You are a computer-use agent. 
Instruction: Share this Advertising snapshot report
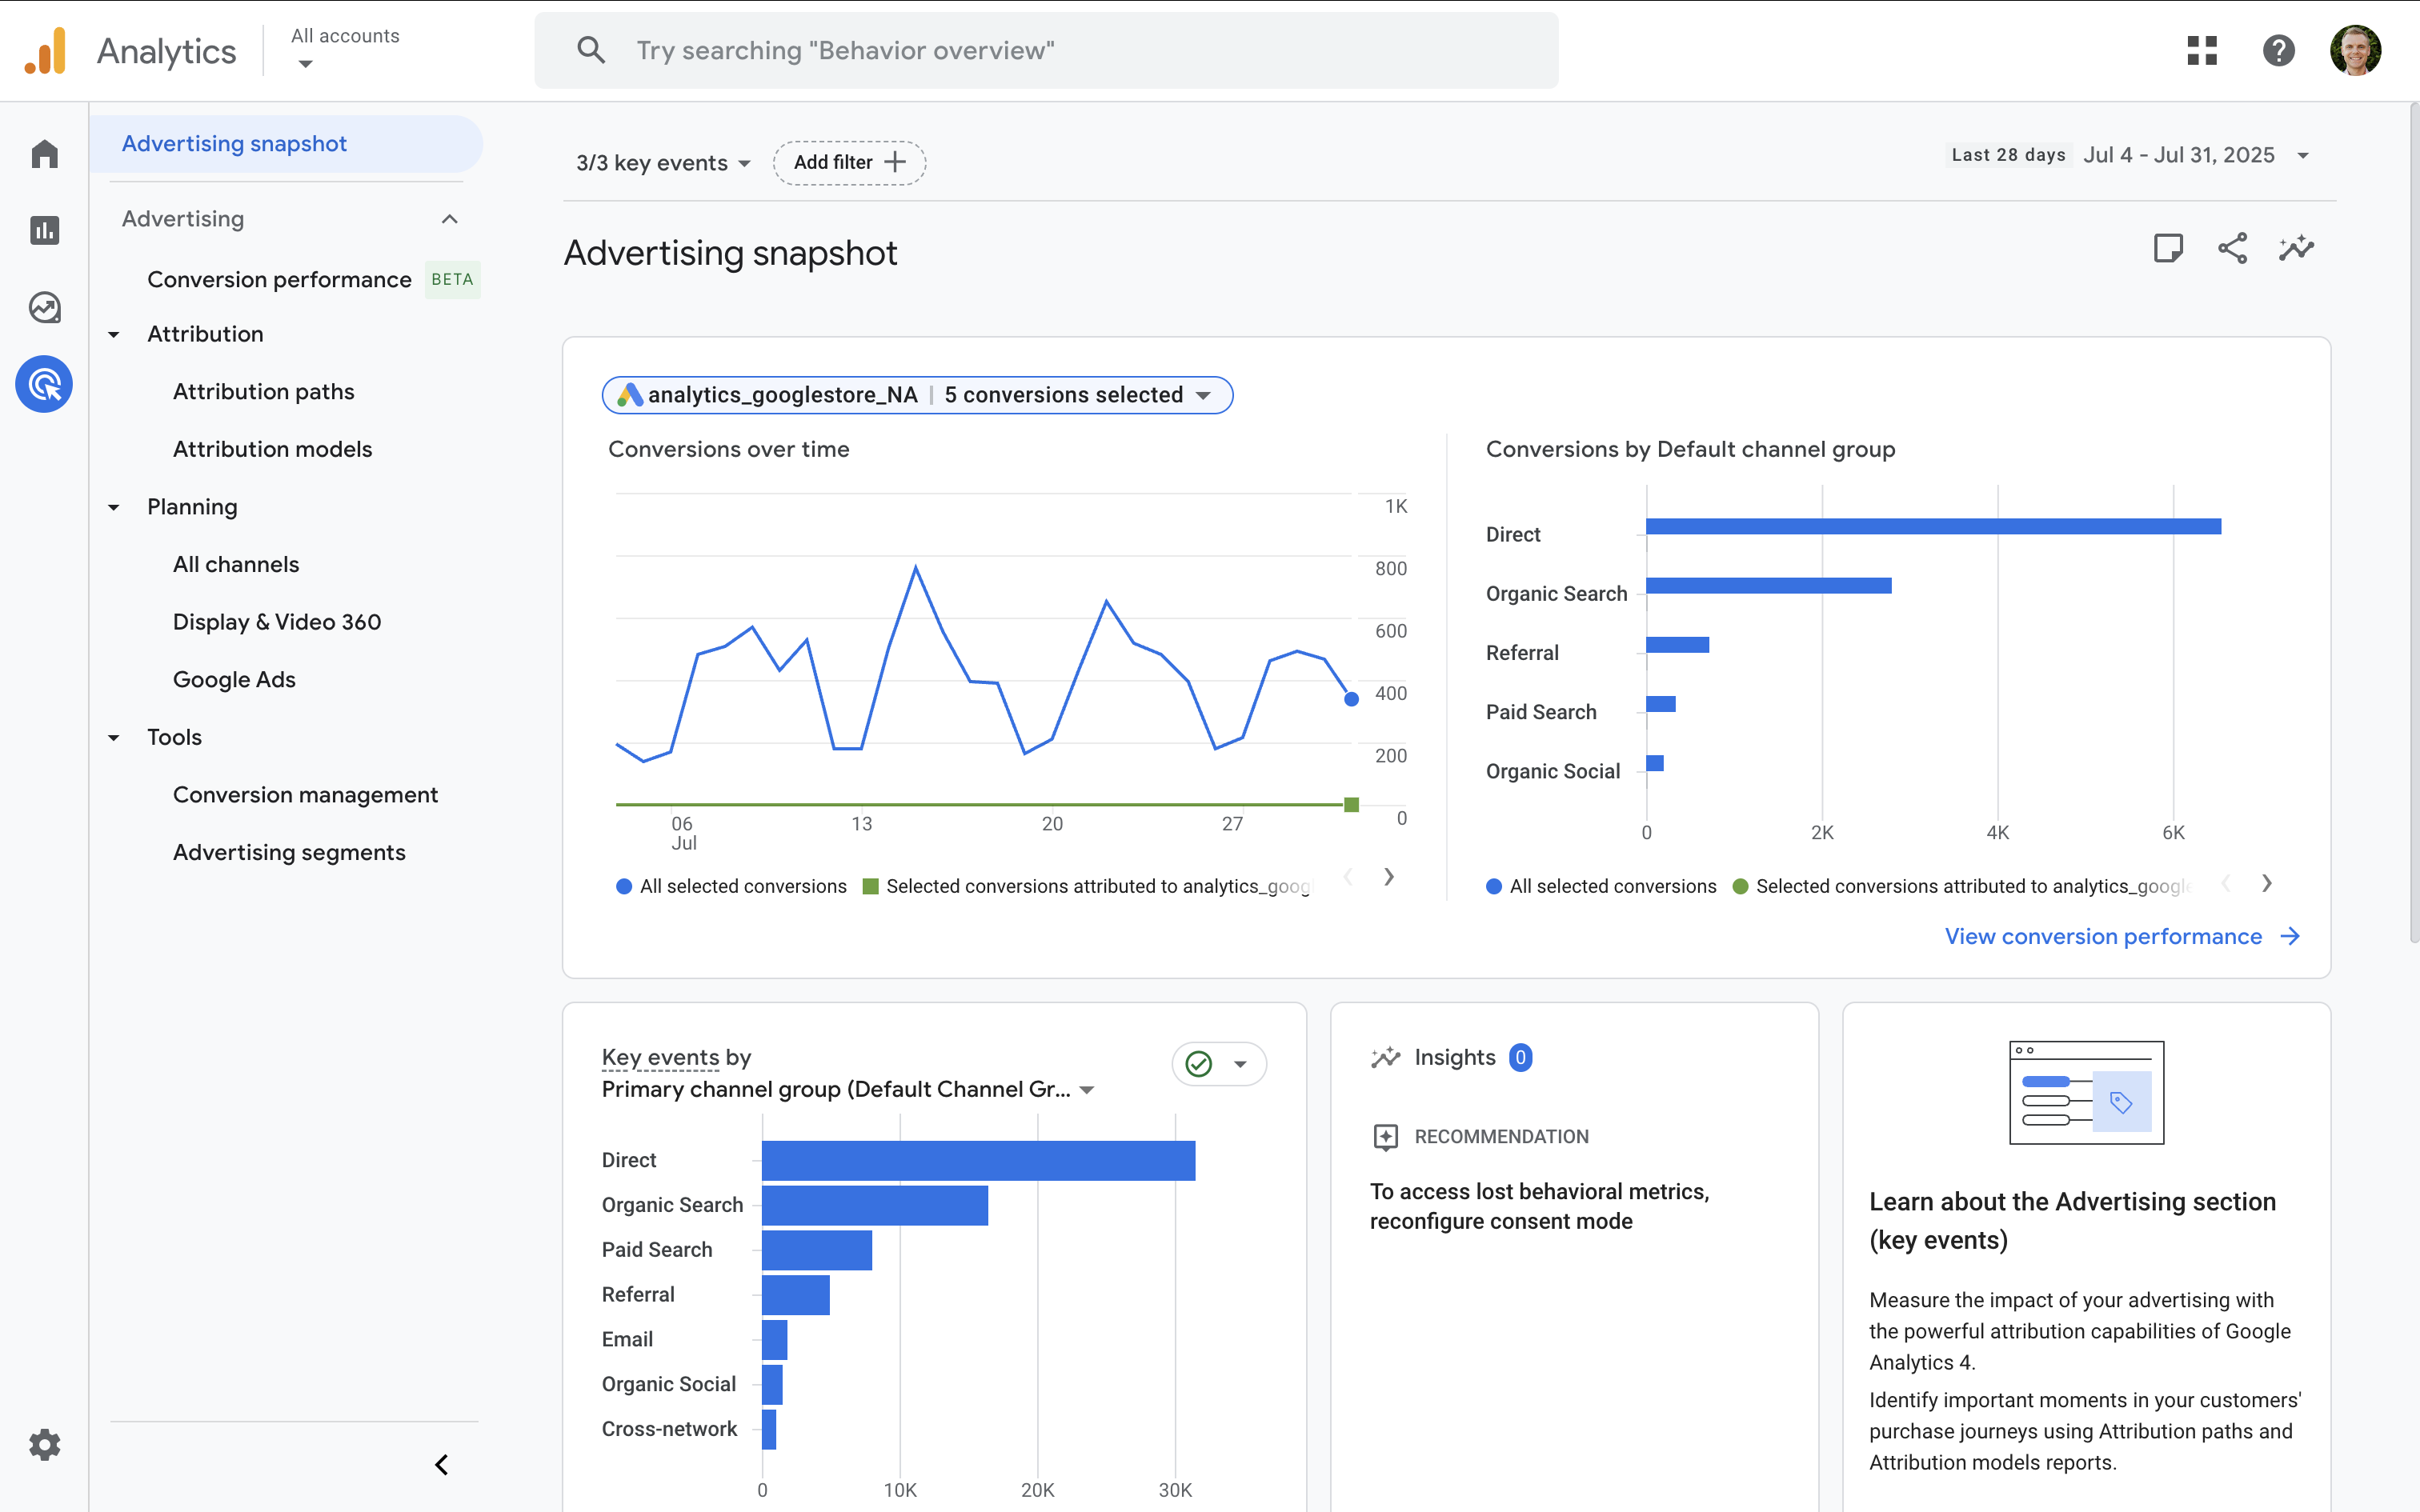click(x=2232, y=248)
